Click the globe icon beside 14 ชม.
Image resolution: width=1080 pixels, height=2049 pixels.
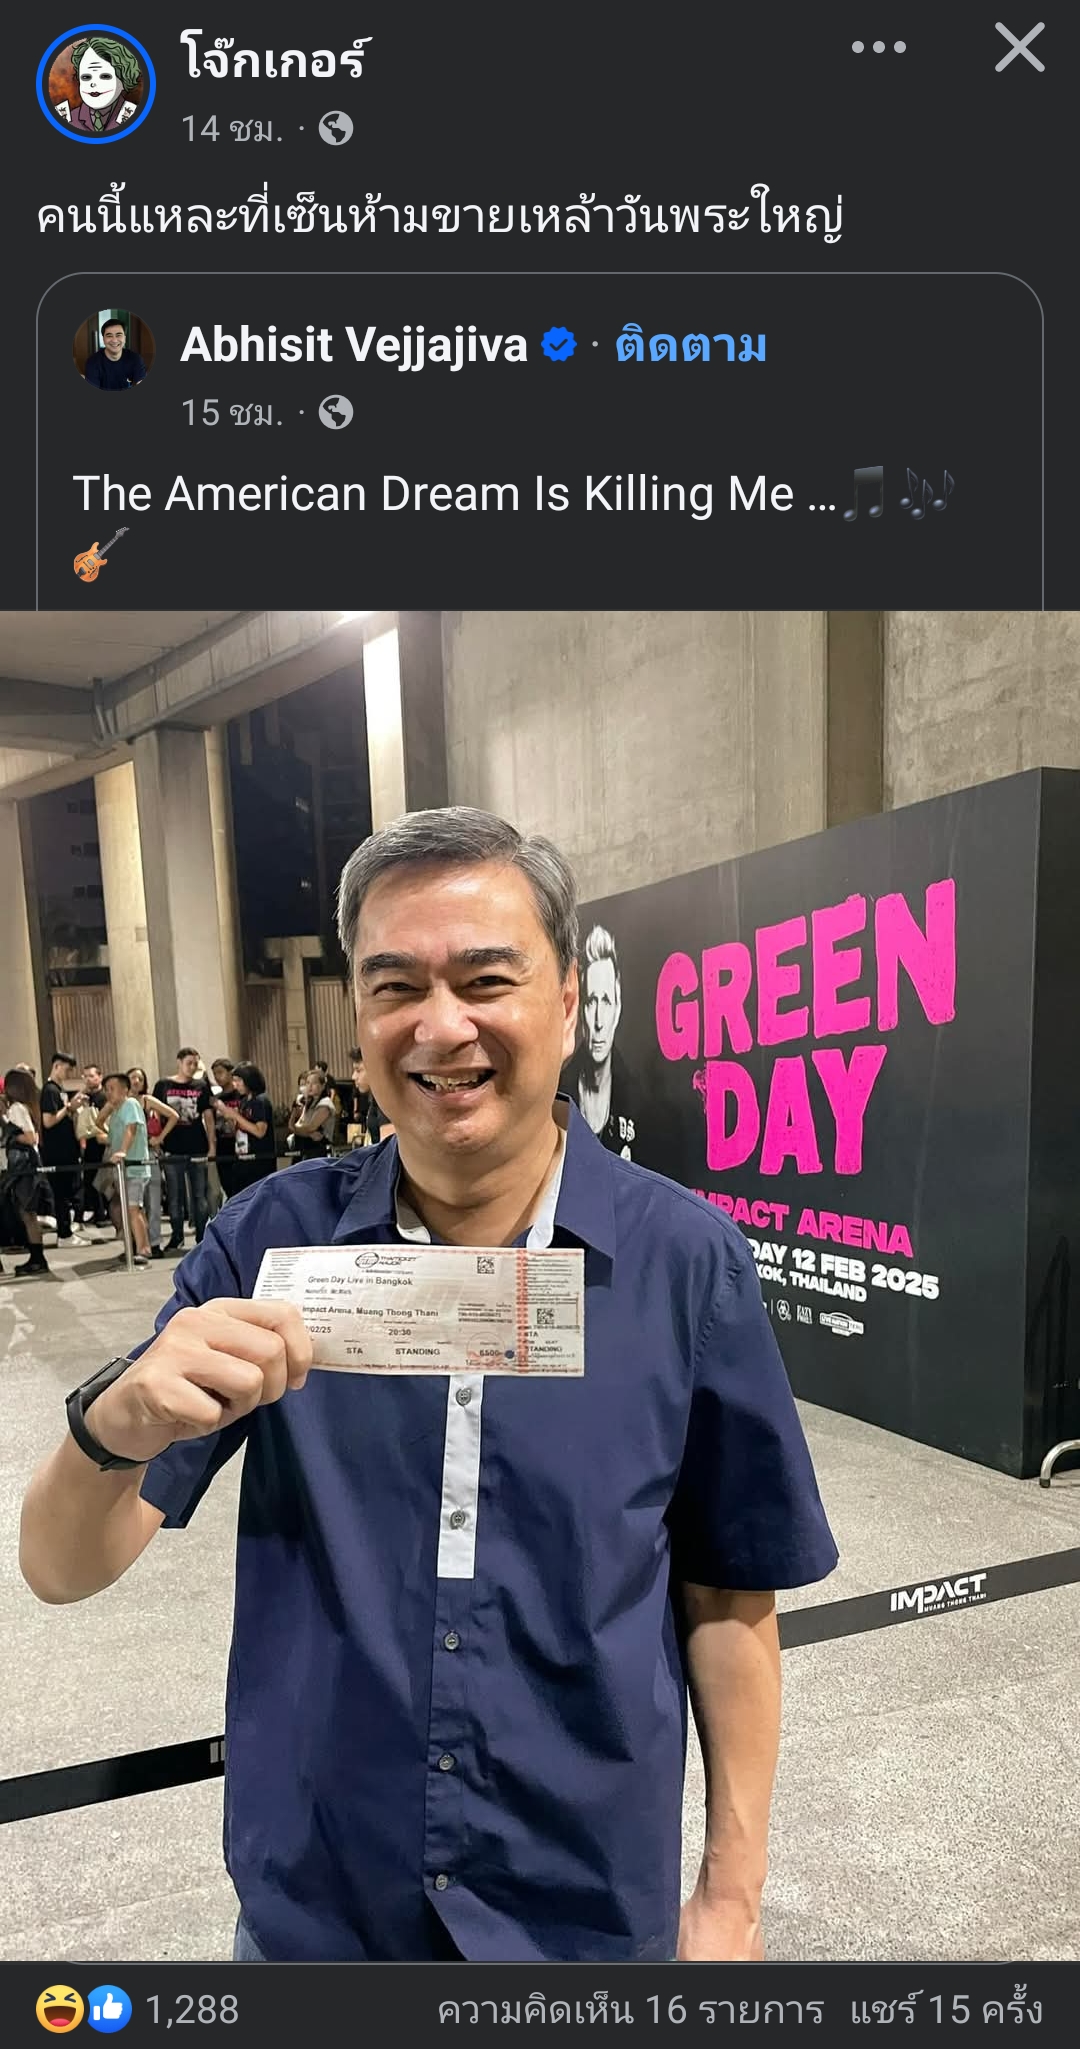[x=336, y=129]
